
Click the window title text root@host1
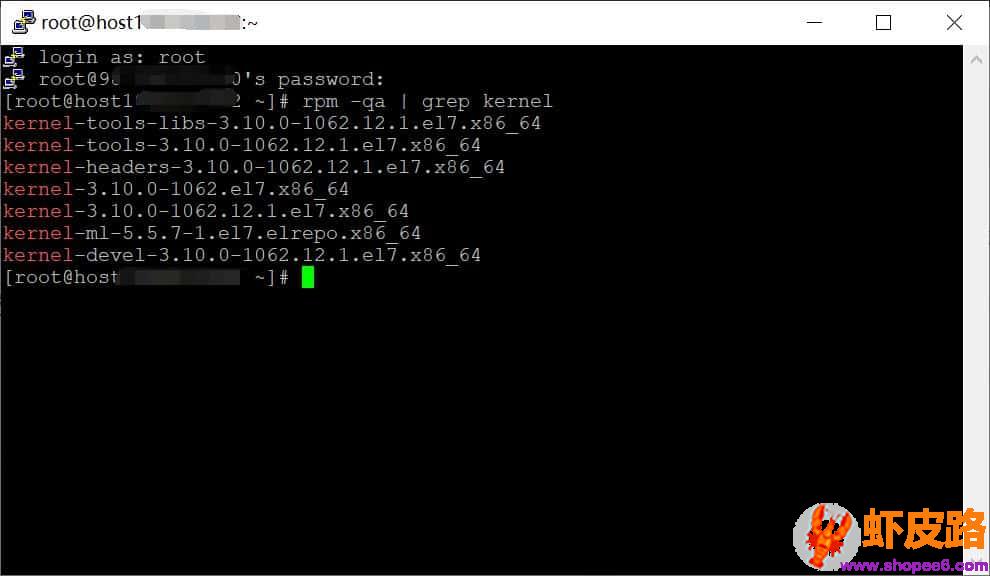(x=92, y=23)
